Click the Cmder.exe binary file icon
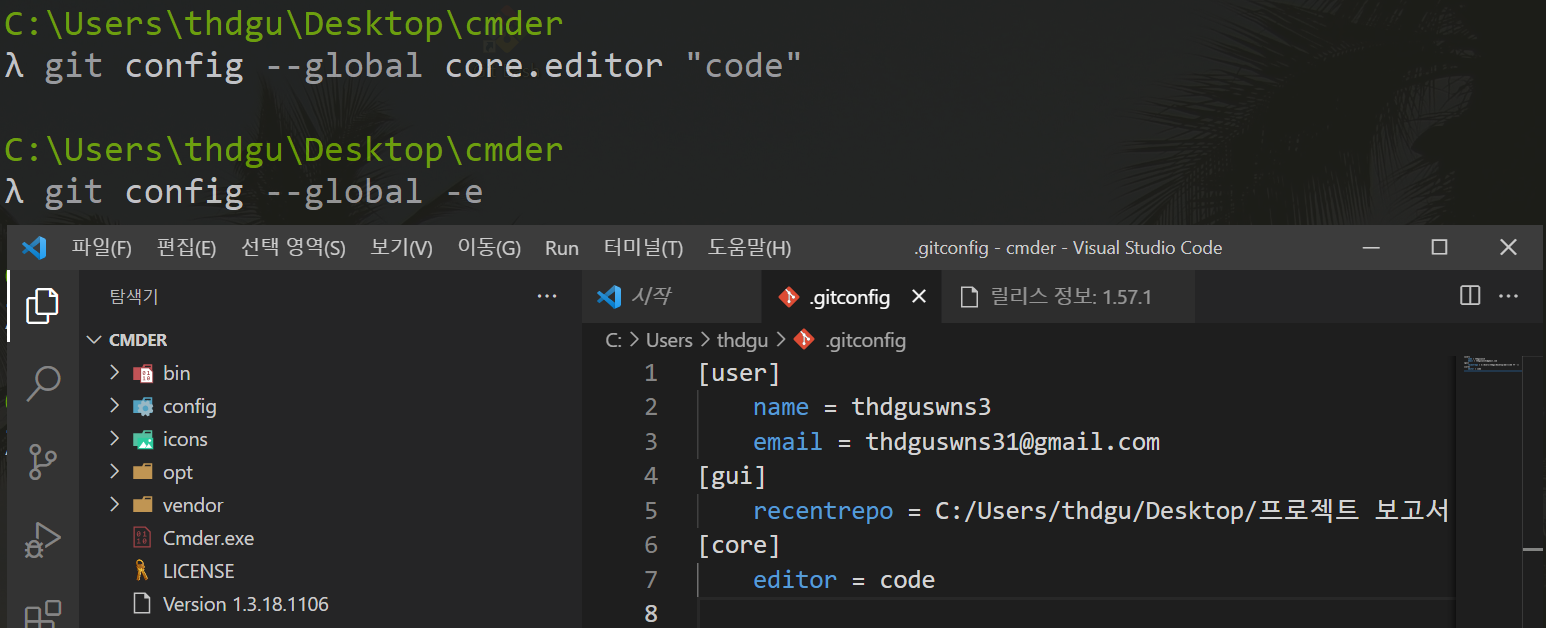The height and width of the screenshot is (628, 1546). 143,538
